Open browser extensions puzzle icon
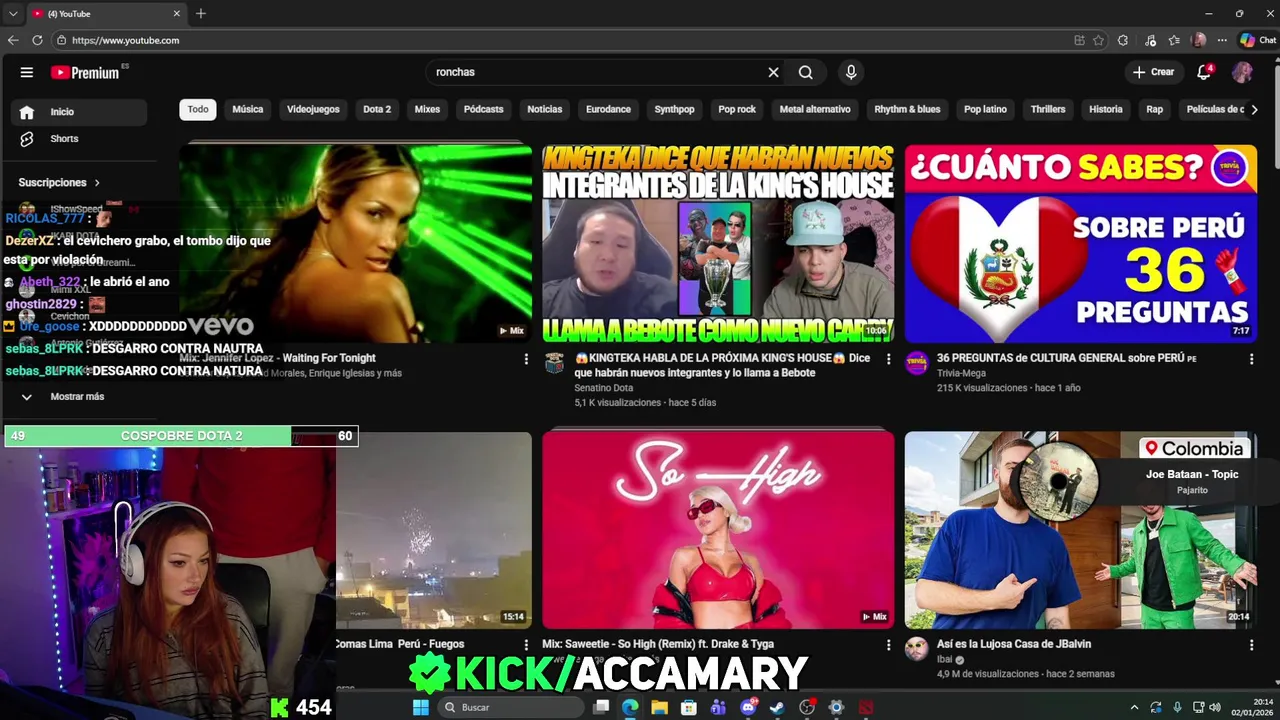 click(x=1123, y=40)
